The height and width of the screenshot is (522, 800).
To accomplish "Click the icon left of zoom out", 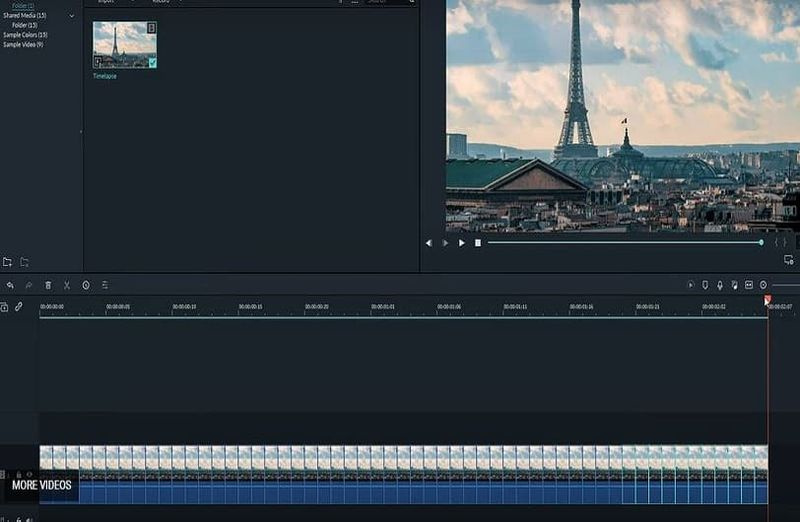I will click(748, 285).
